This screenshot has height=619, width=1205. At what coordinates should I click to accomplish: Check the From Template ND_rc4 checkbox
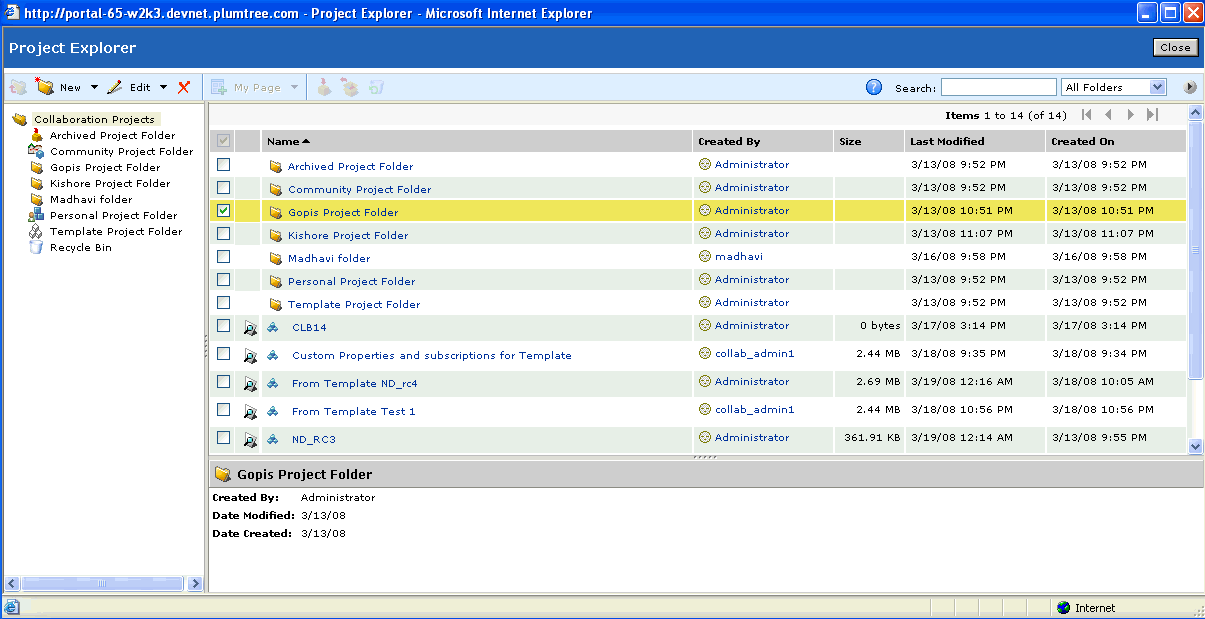tap(224, 381)
